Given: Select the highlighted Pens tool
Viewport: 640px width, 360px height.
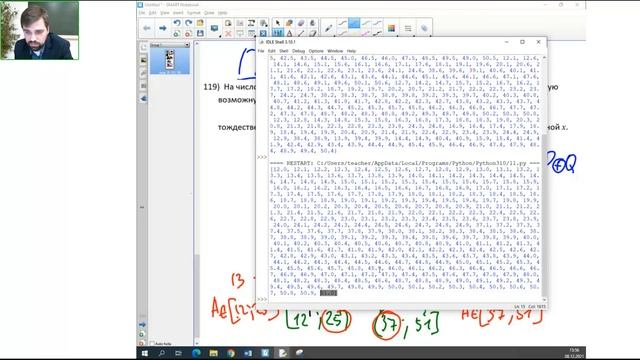Looking at the screenshot, I should coord(278,33).
